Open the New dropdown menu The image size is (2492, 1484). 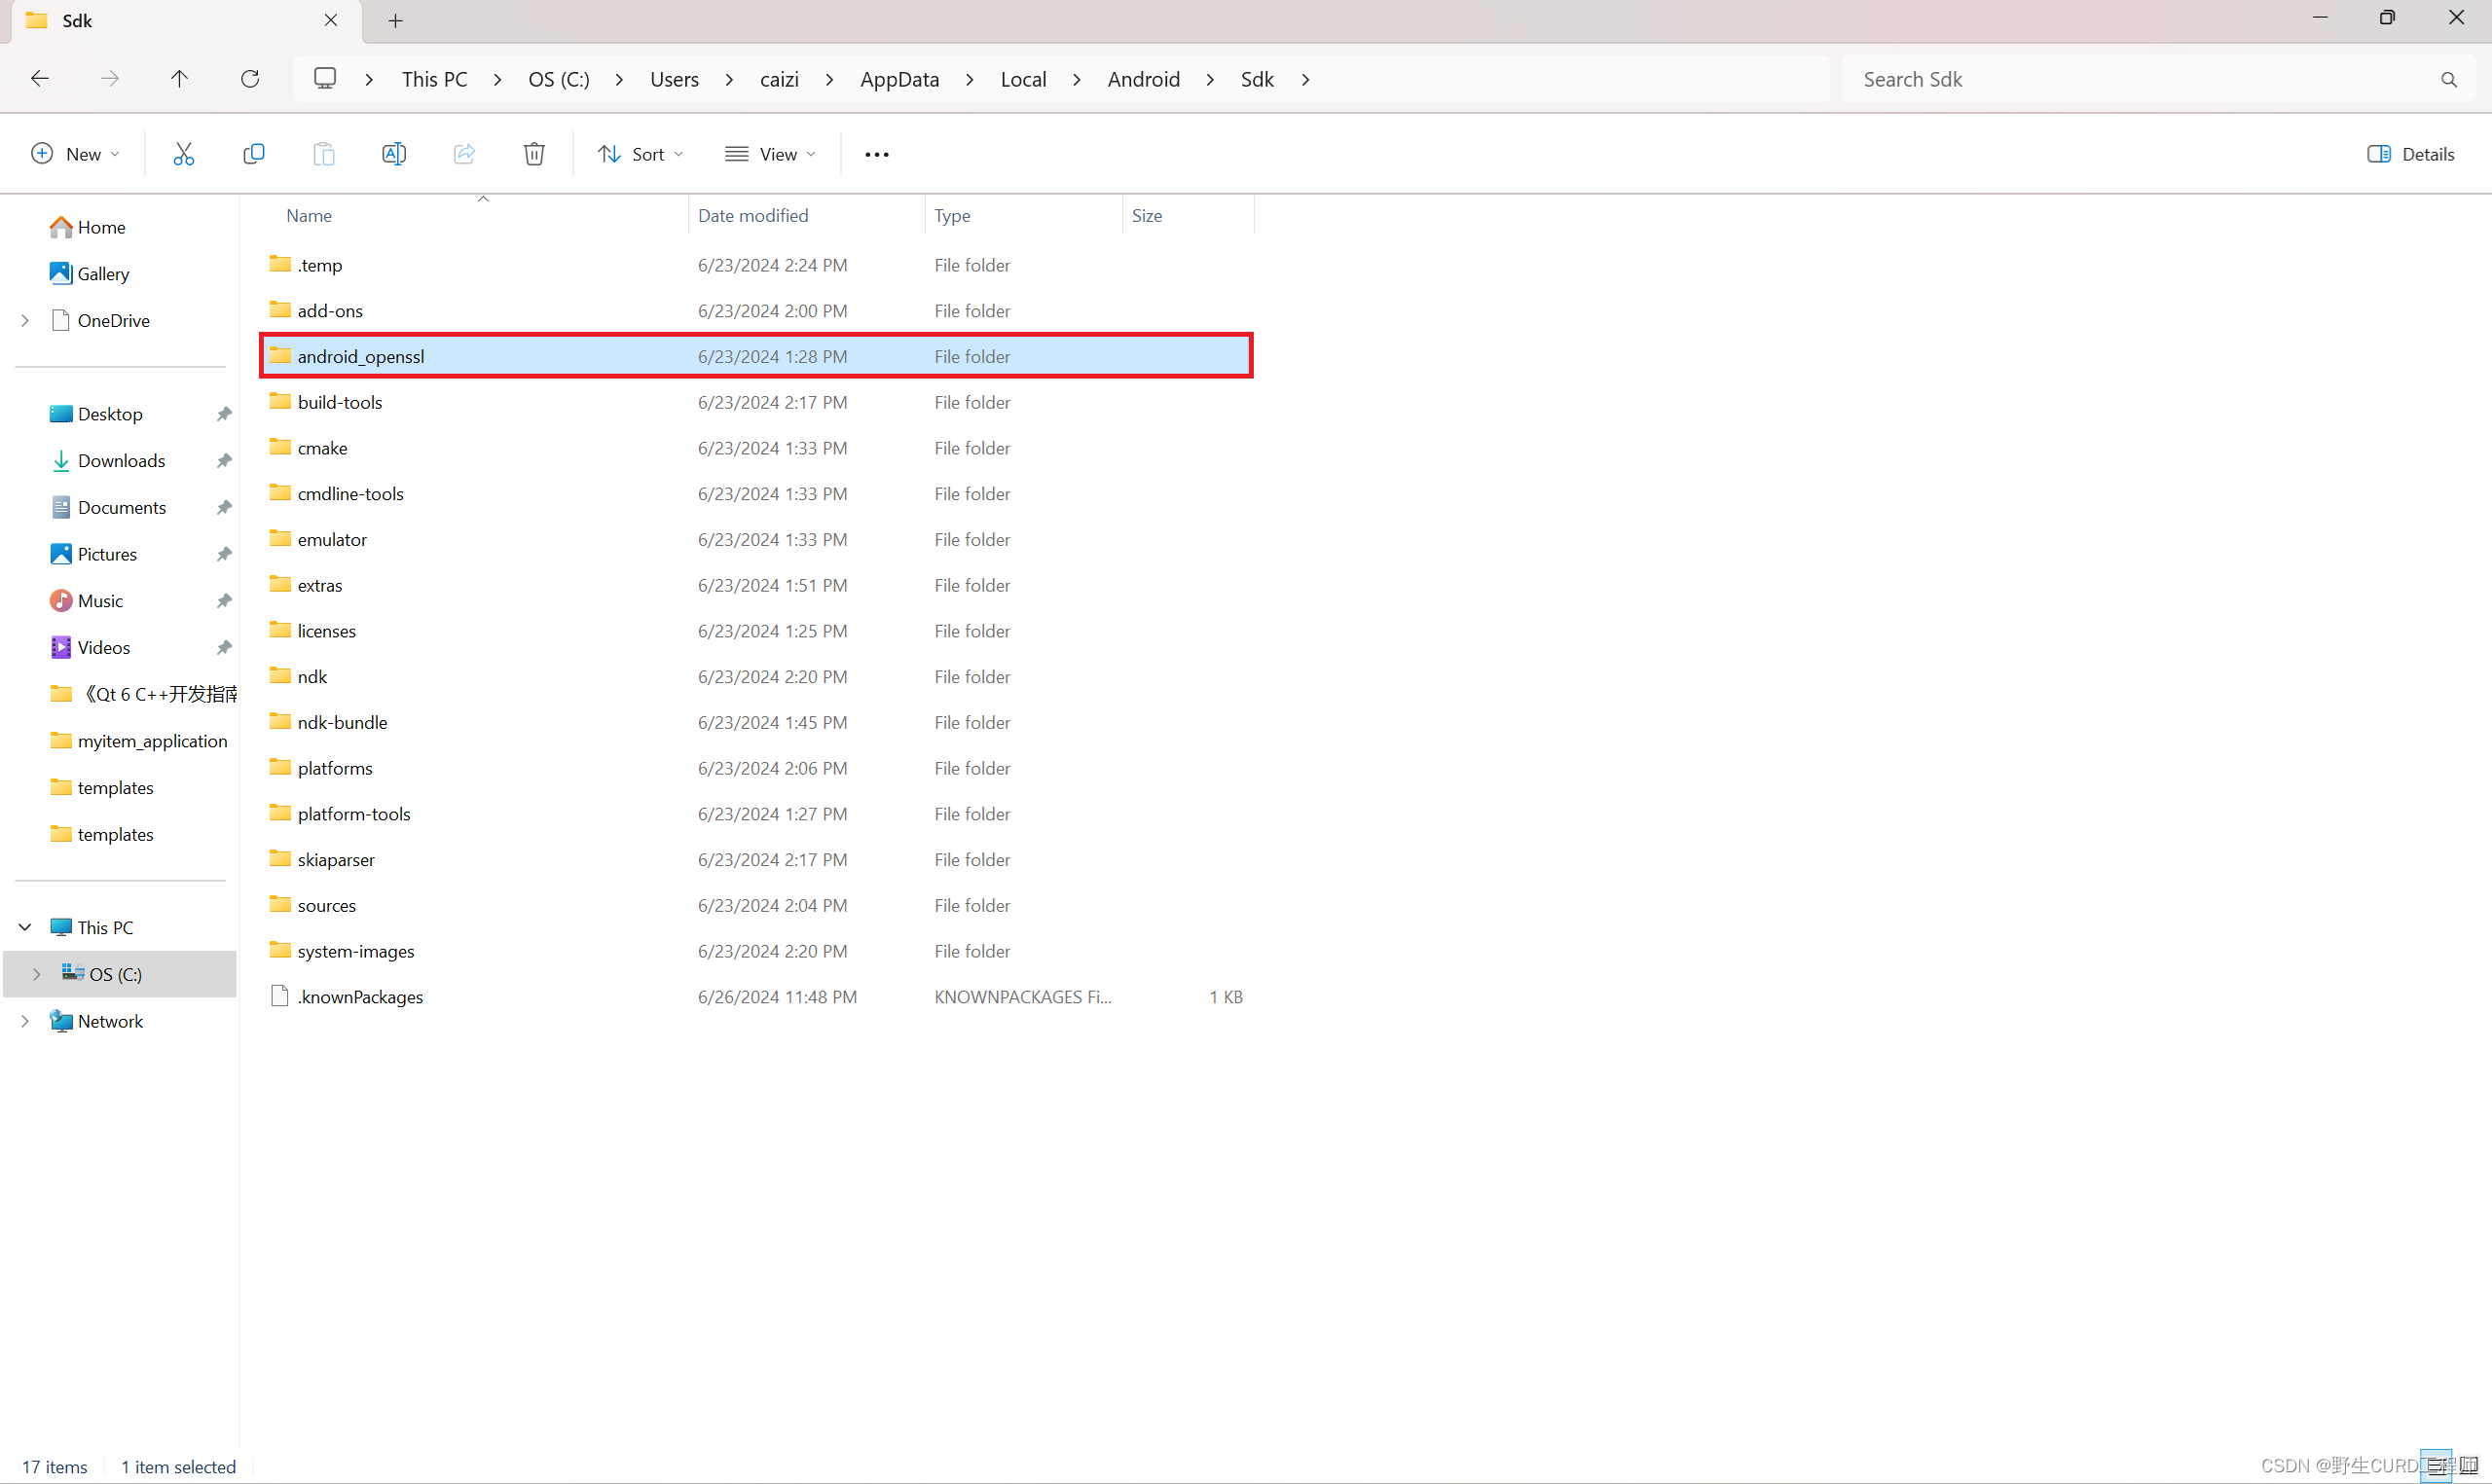(x=76, y=154)
